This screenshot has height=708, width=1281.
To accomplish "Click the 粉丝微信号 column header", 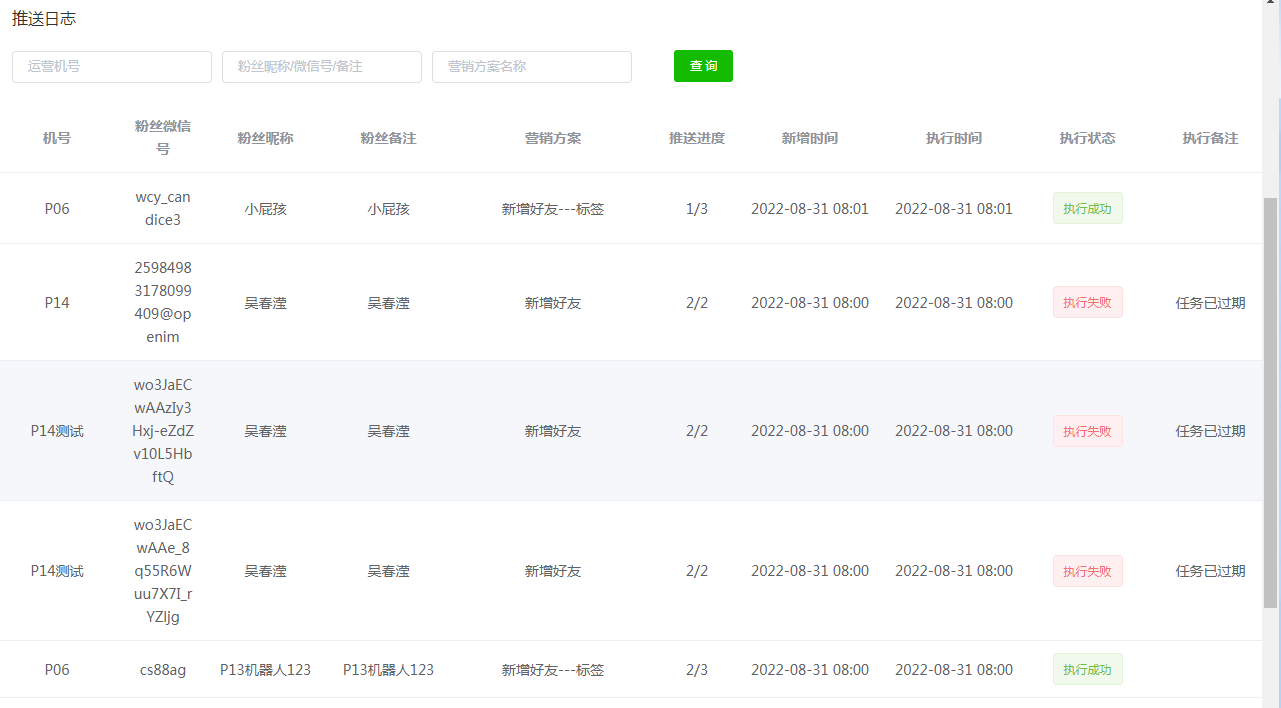I will click(163, 137).
